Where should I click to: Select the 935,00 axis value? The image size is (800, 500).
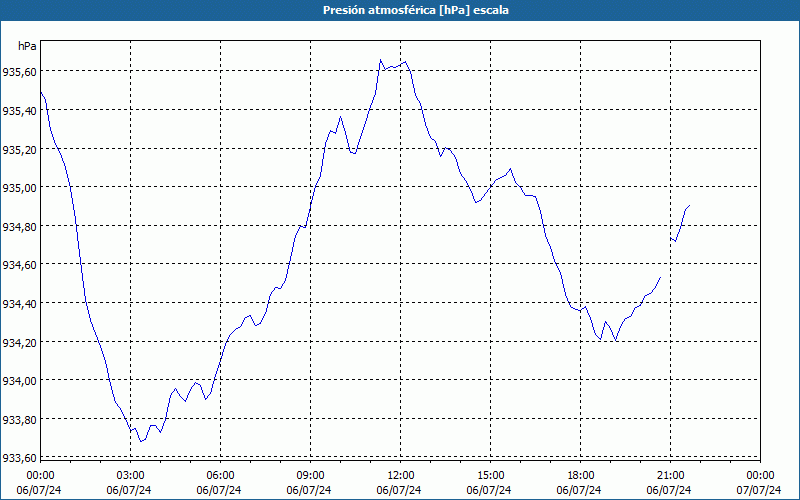tap(20, 188)
